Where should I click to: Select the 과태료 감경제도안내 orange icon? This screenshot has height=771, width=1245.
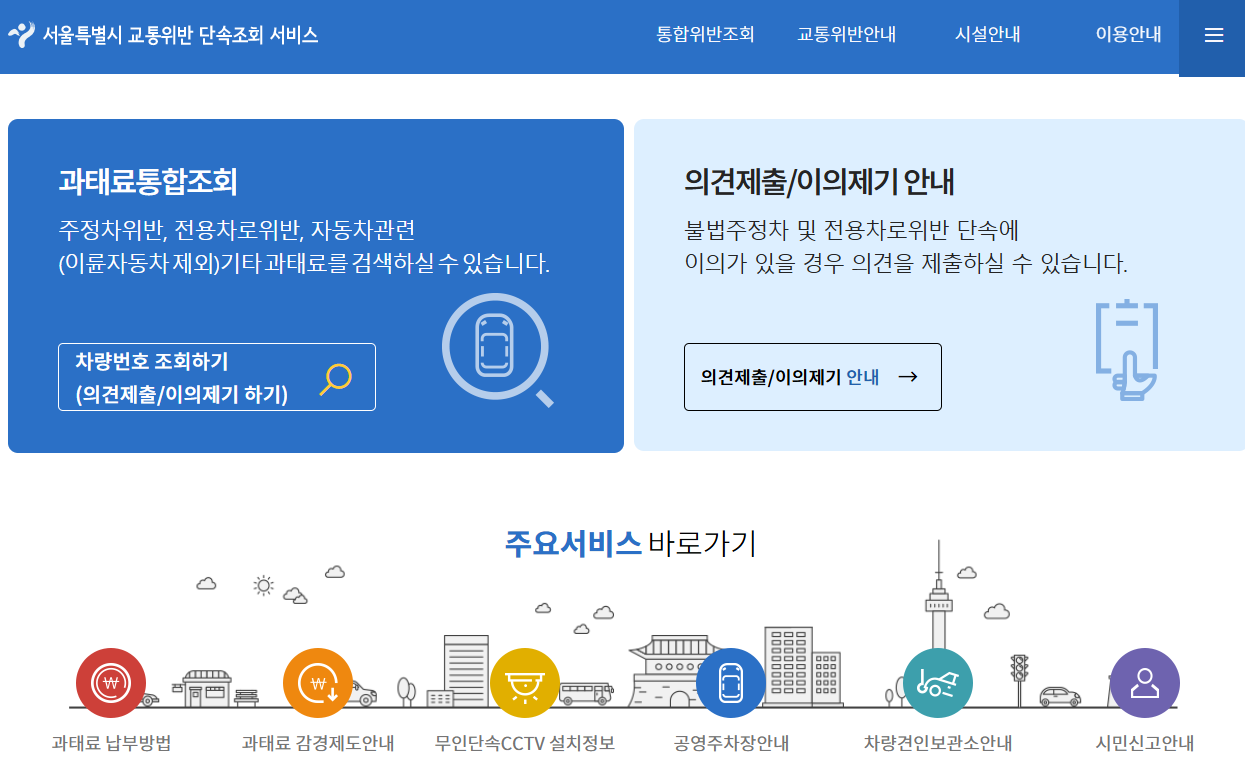point(317,683)
